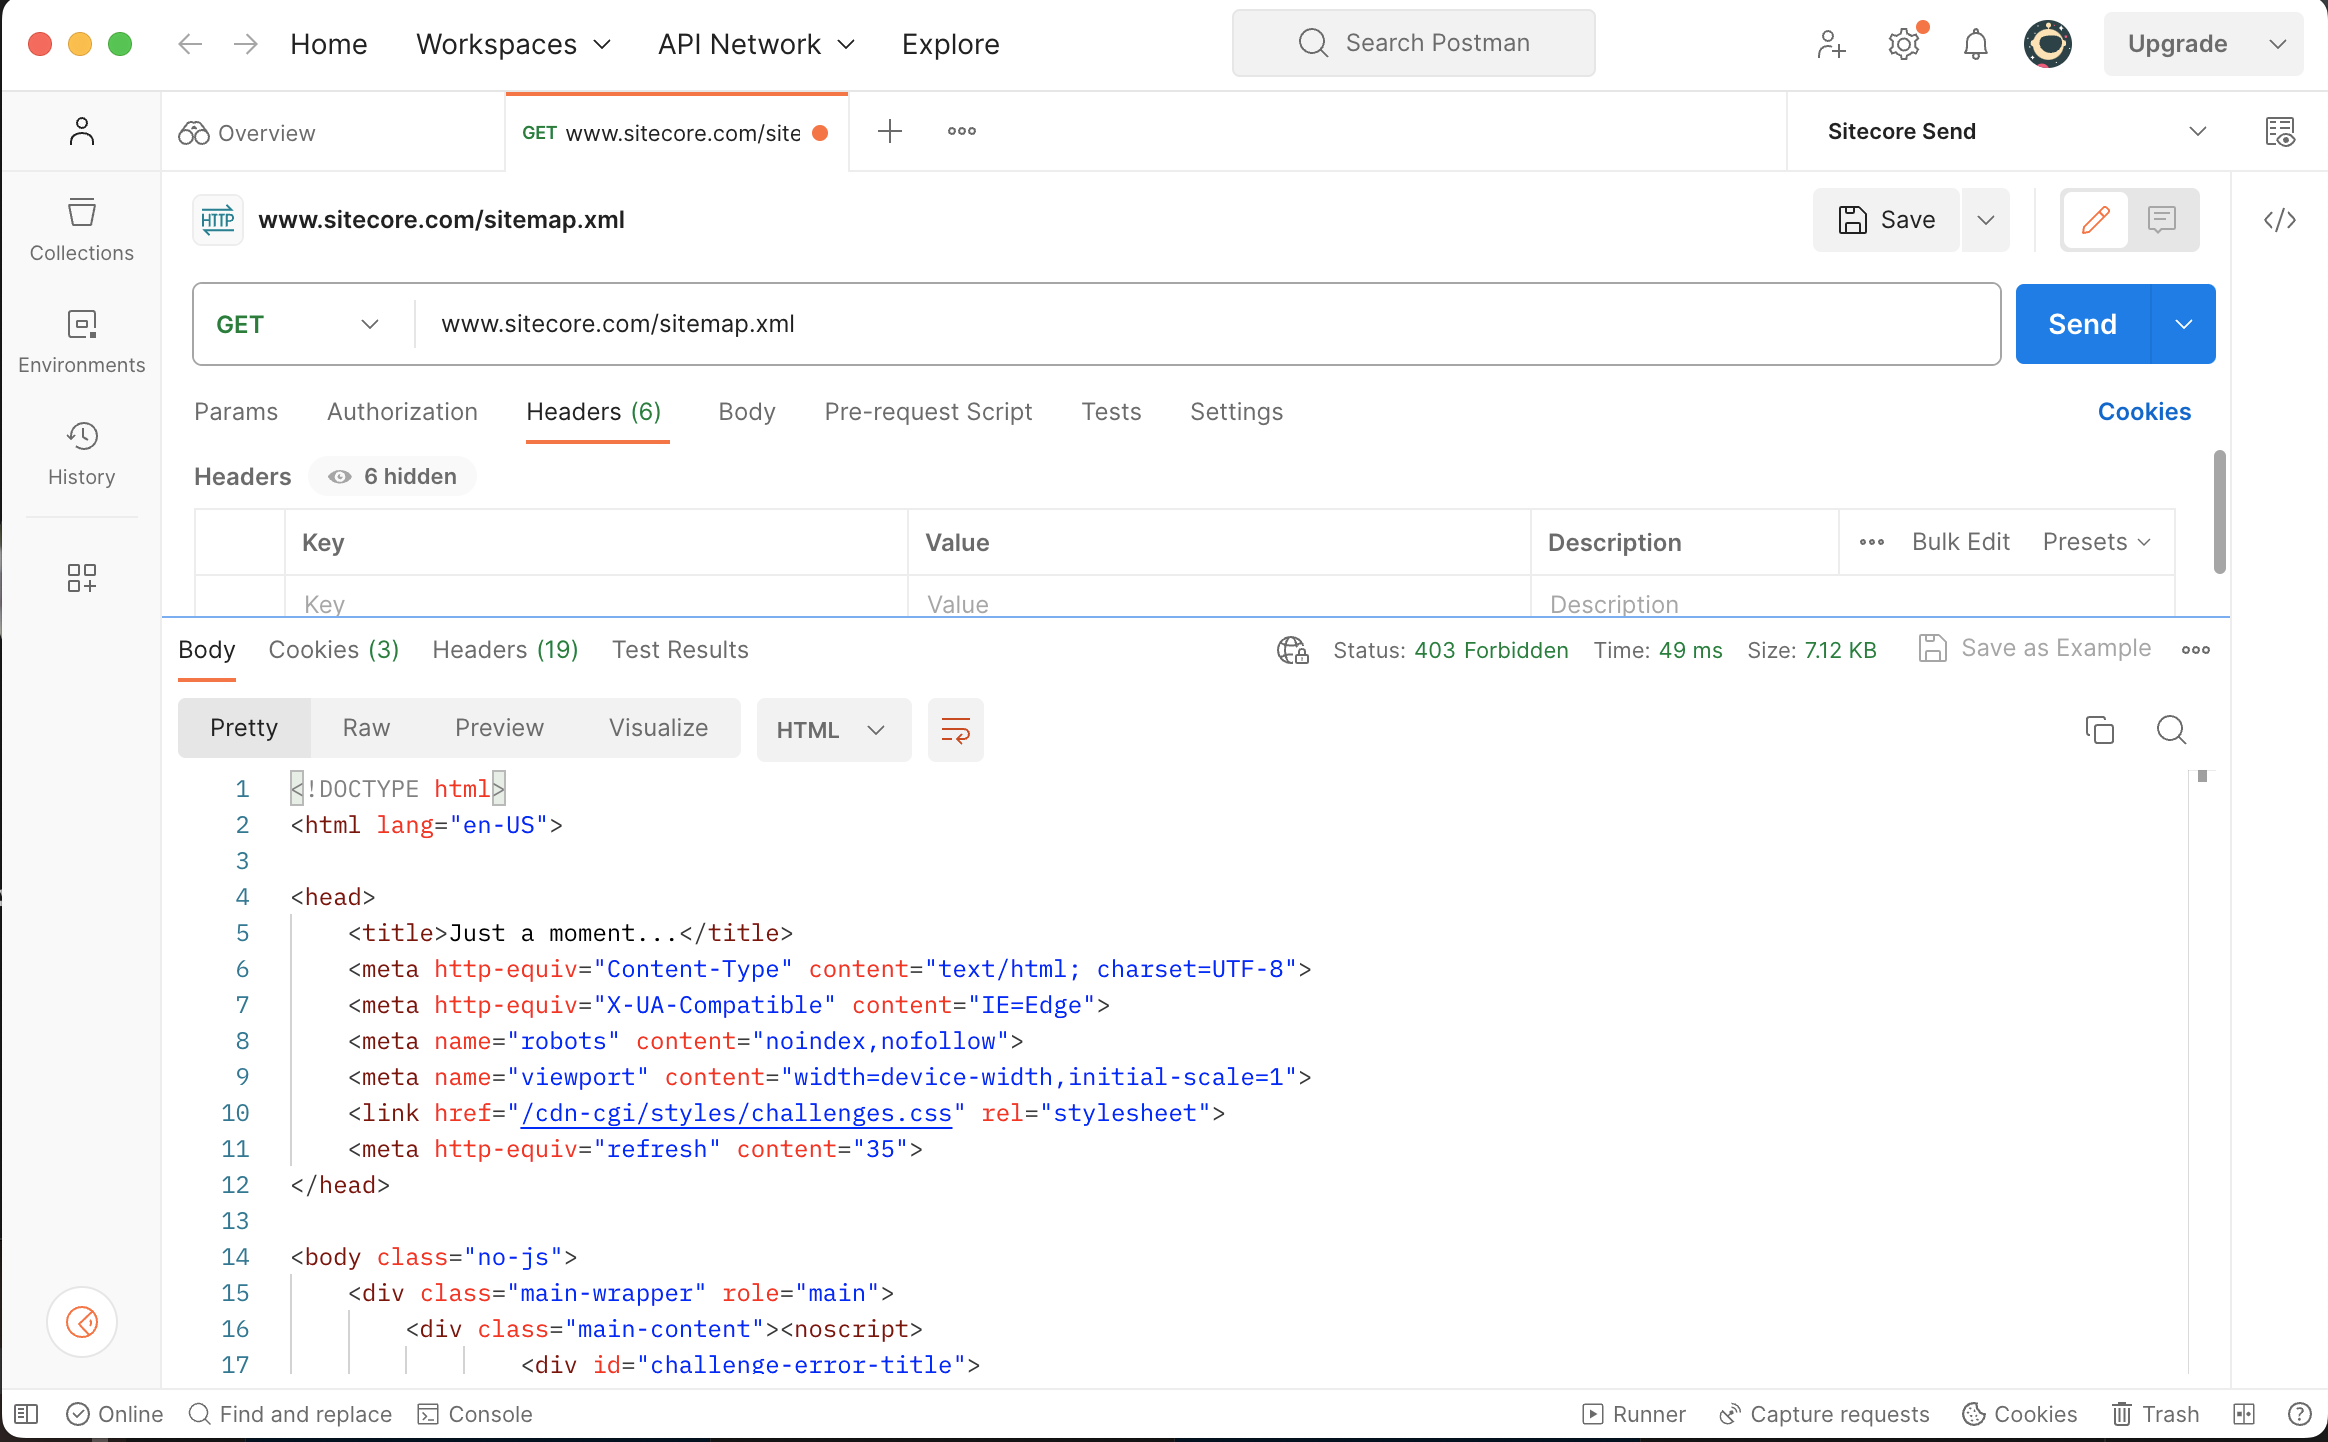2328x1442 pixels.
Task: Switch response view to Preview
Action: [499, 728]
